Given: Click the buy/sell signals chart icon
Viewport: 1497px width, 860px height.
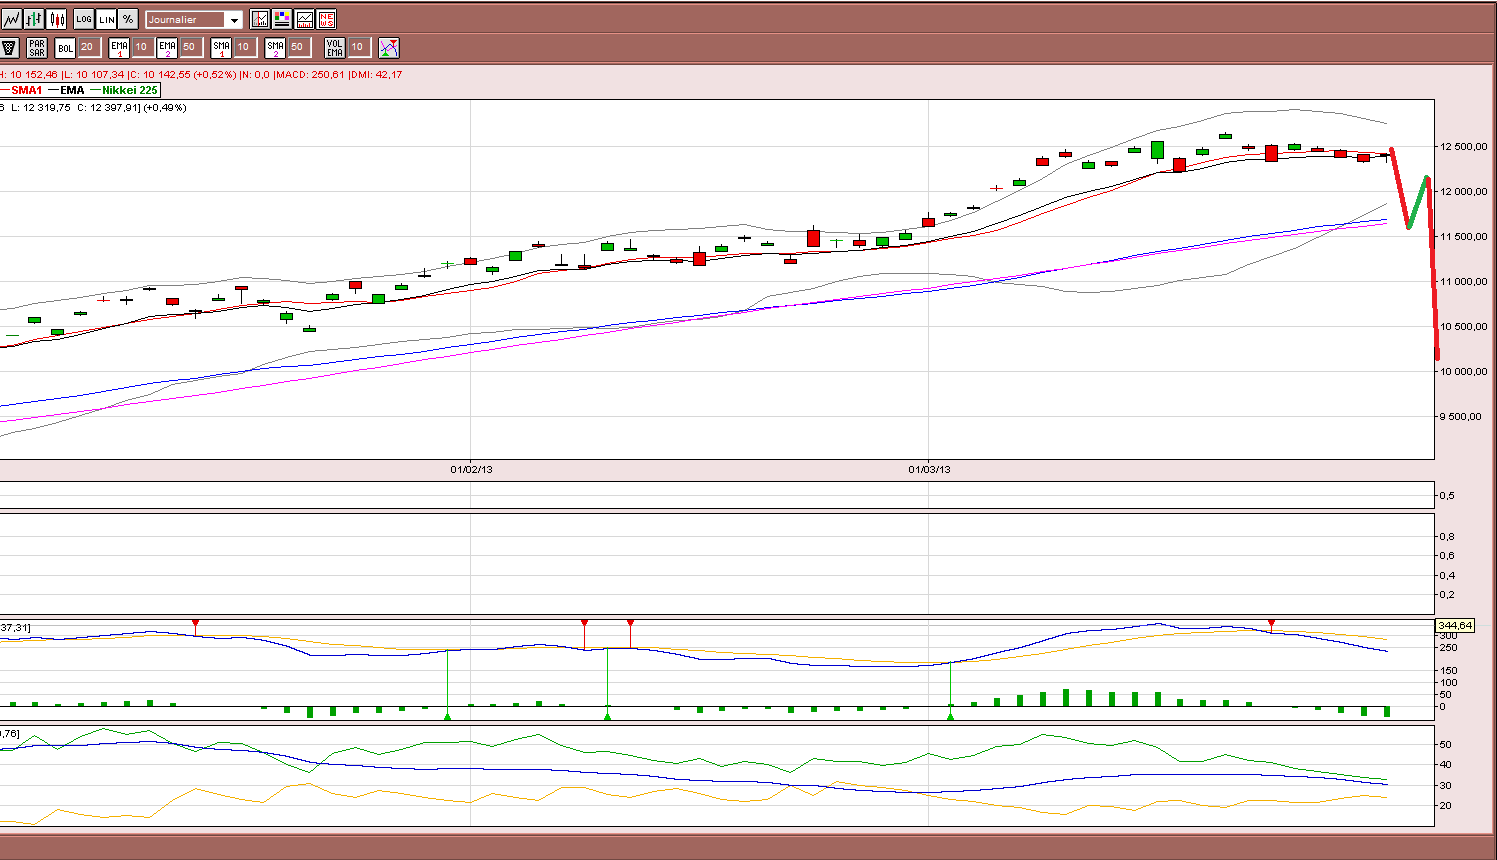Looking at the screenshot, I should click(389, 47).
